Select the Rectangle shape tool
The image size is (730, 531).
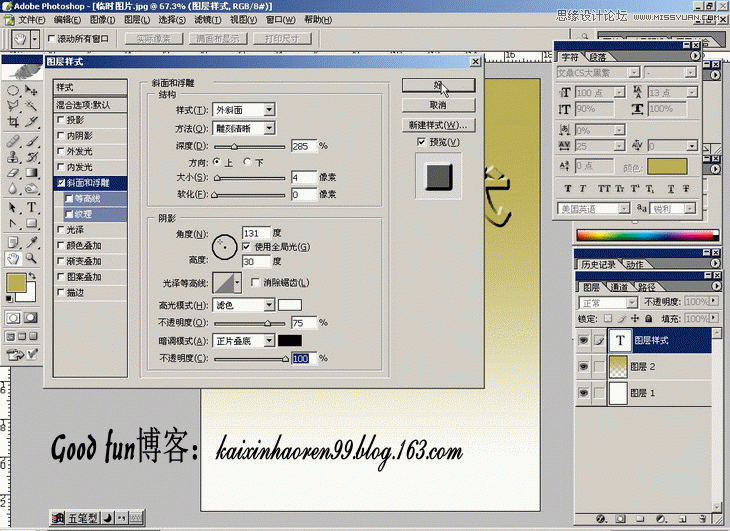coord(31,223)
